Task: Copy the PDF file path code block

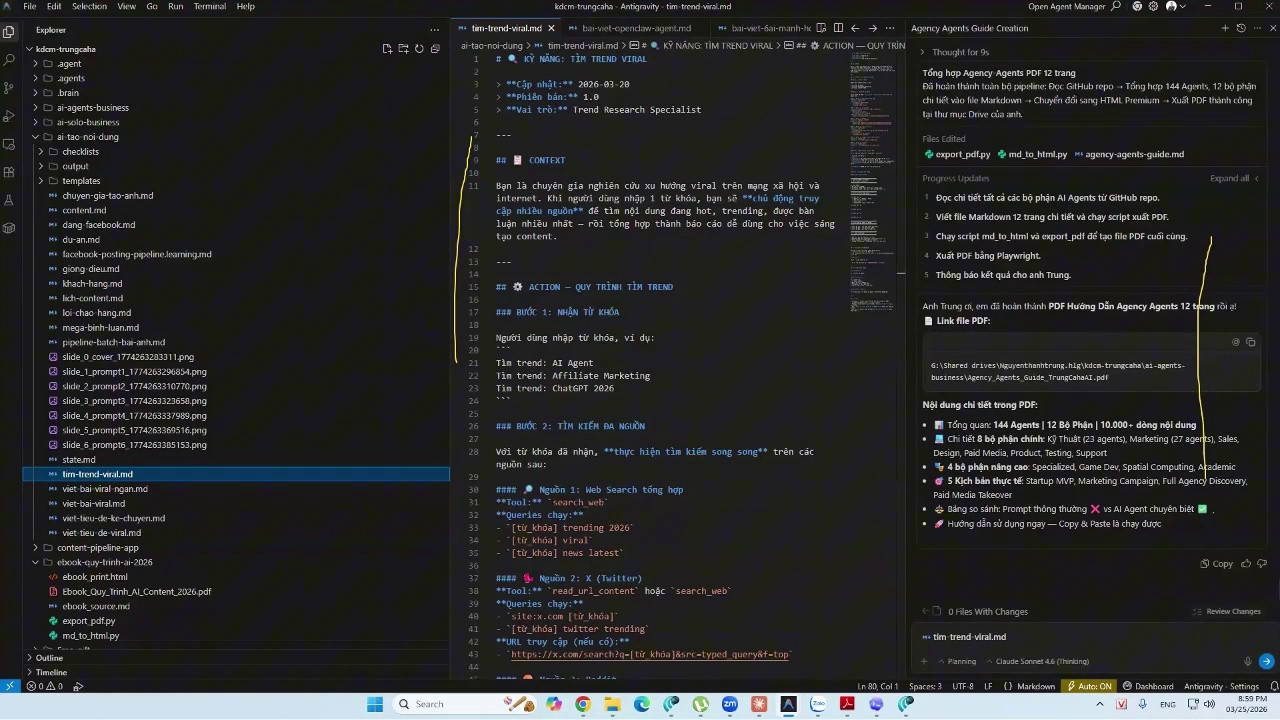Action: pyautogui.click(x=1250, y=342)
